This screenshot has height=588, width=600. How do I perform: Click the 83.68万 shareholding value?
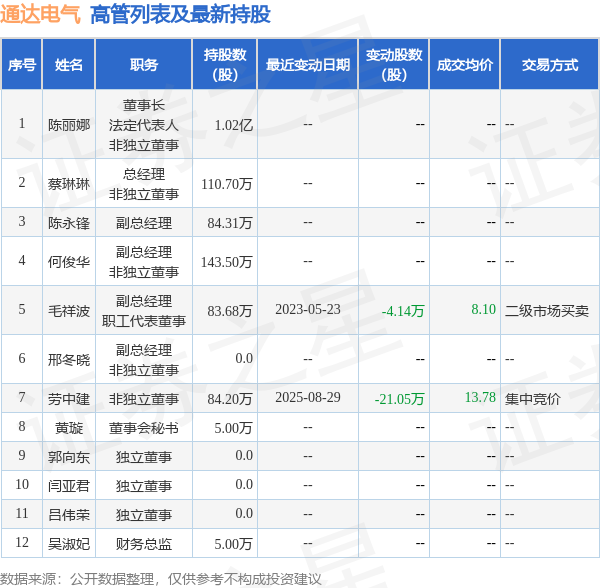pyautogui.click(x=230, y=311)
